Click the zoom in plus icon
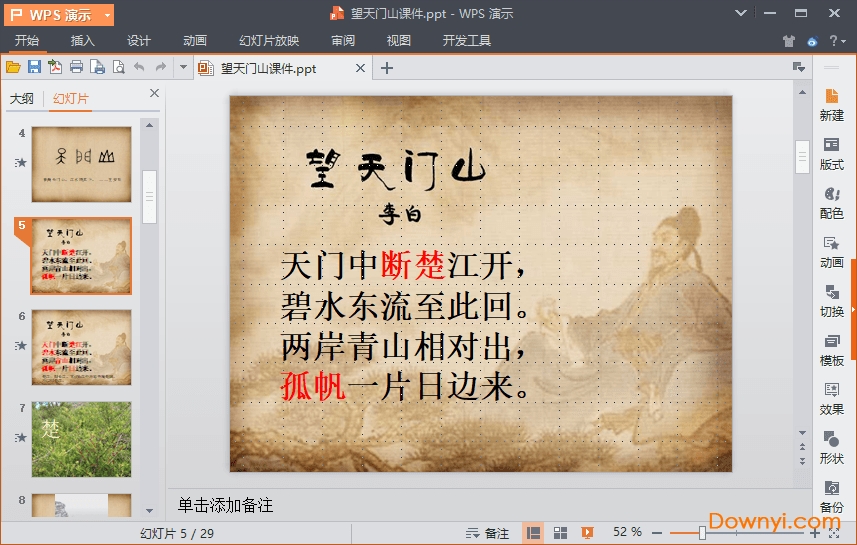 (815, 533)
